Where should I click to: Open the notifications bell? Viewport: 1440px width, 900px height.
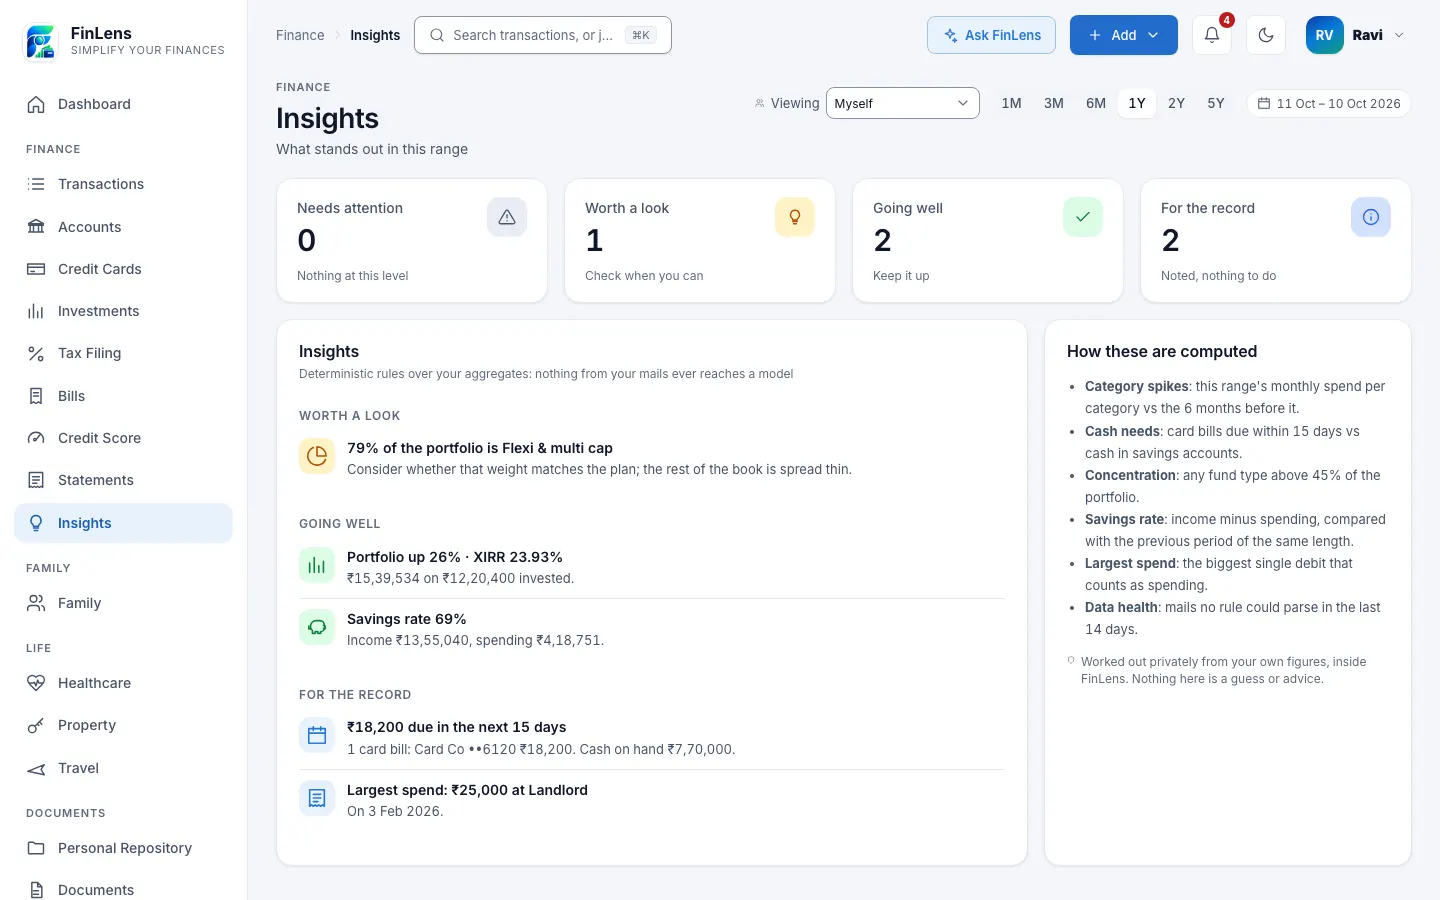[1212, 35]
